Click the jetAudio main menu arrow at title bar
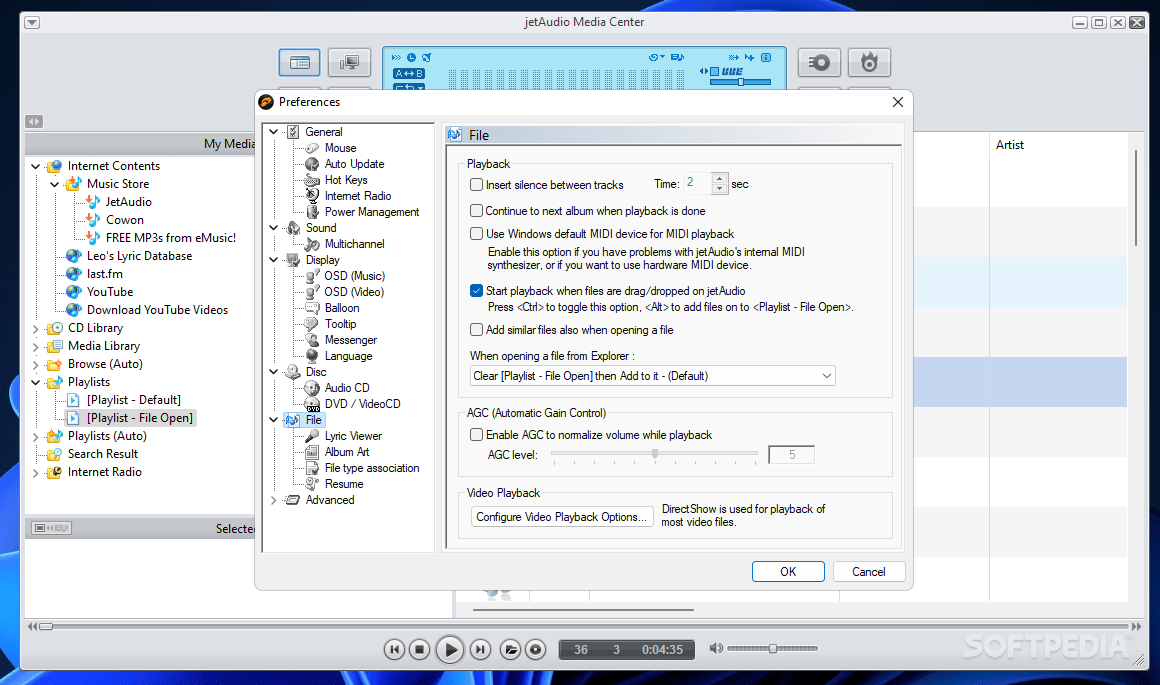Image resolution: width=1160 pixels, height=685 pixels. 32,22
